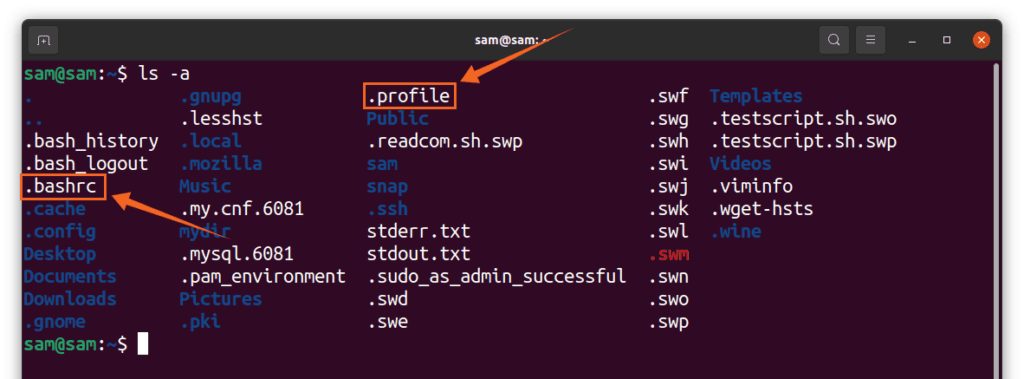The image size is (1024, 379).
Task: Click the Pictures directory entry
Action: coord(221,299)
